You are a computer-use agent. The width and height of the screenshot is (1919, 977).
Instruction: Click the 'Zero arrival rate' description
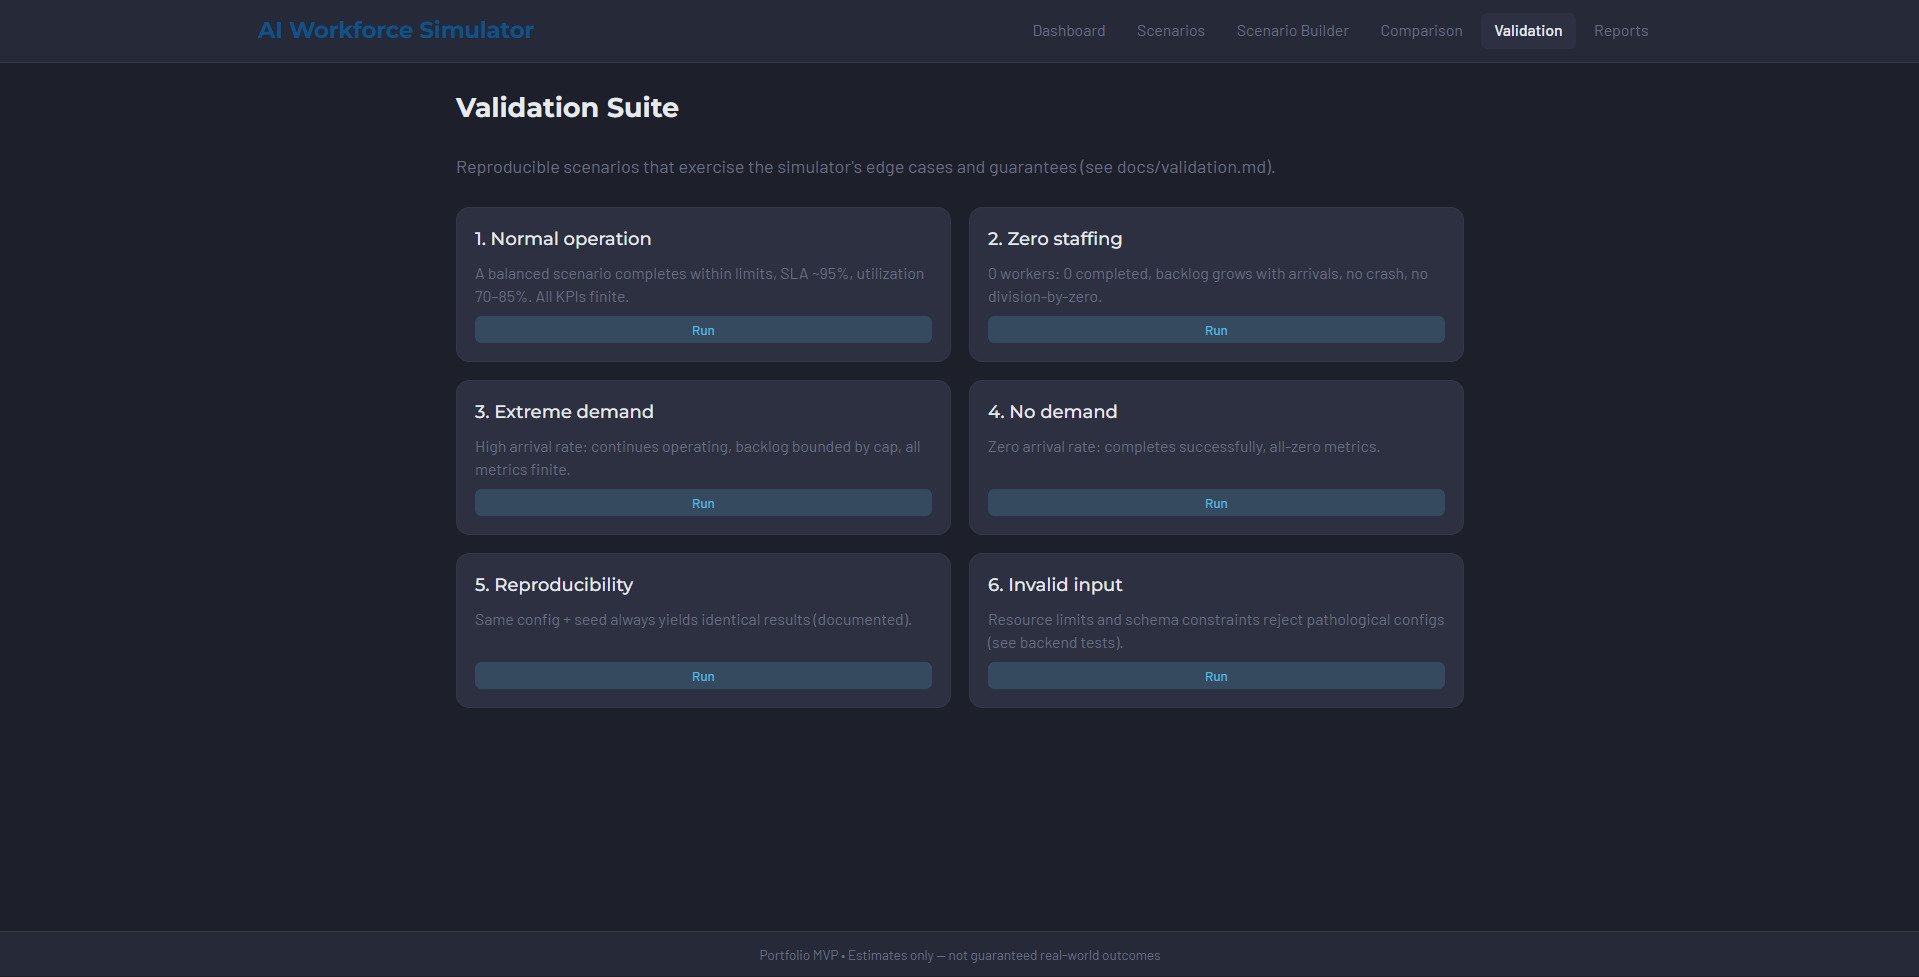click(1184, 447)
